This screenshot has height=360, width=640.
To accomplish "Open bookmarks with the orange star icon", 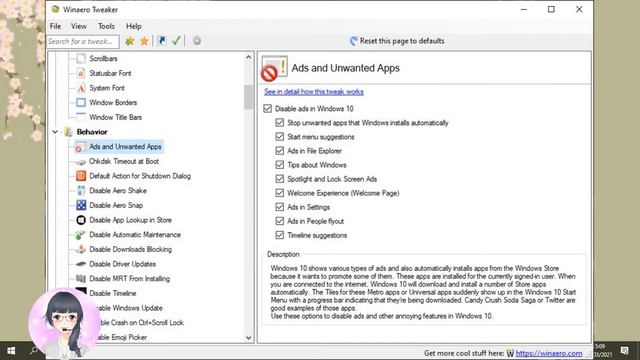I will click(144, 41).
